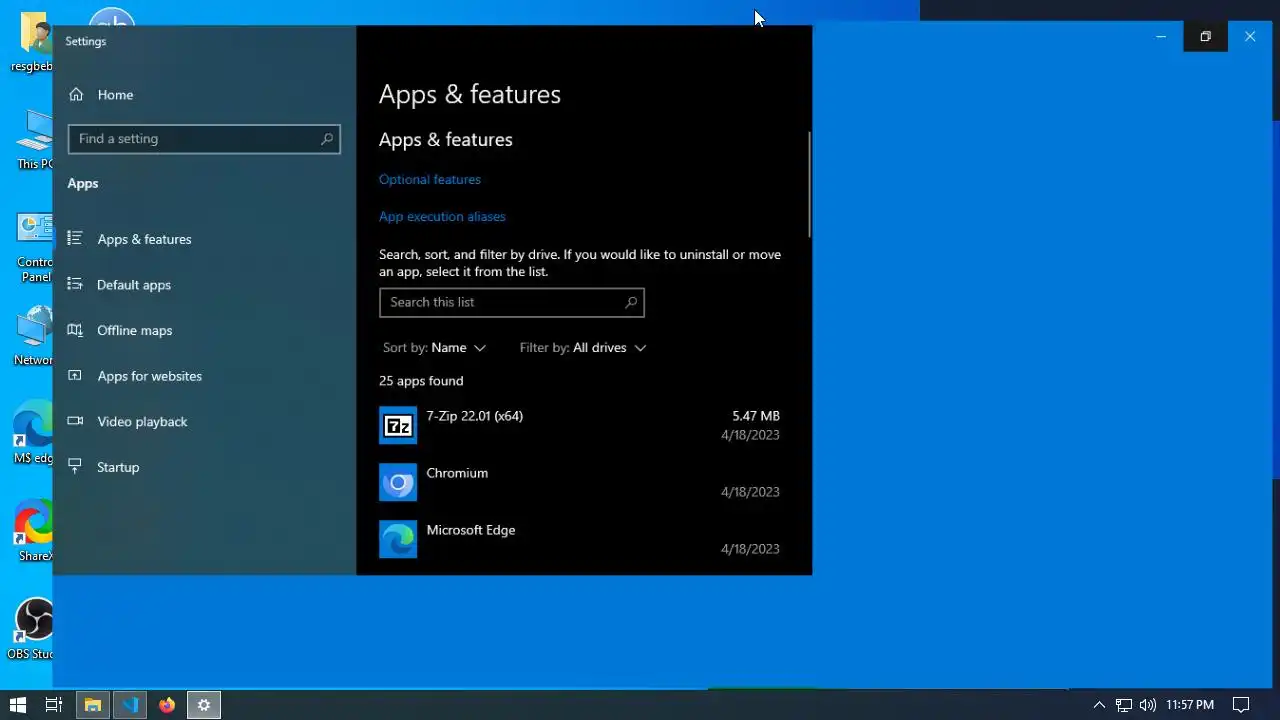Click the network tray icon

pyautogui.click(x=1124, y=705)
